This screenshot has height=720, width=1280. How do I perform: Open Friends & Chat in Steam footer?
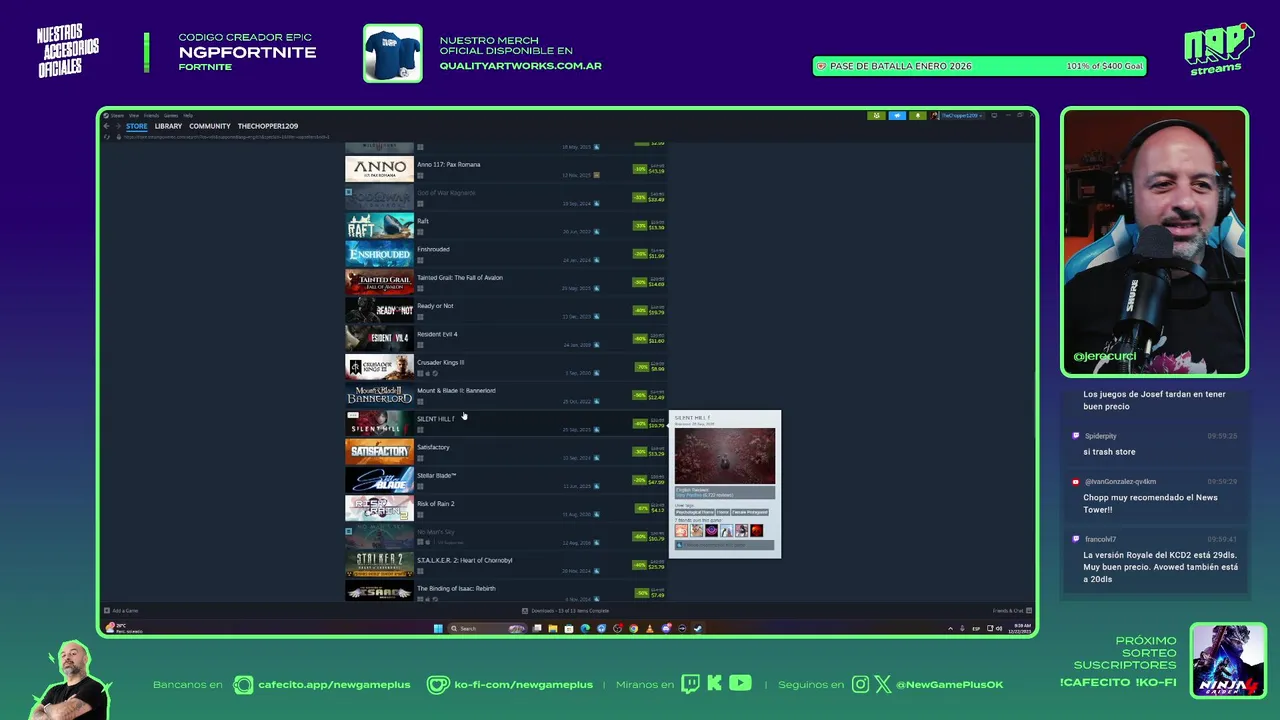click(1012, 610)
